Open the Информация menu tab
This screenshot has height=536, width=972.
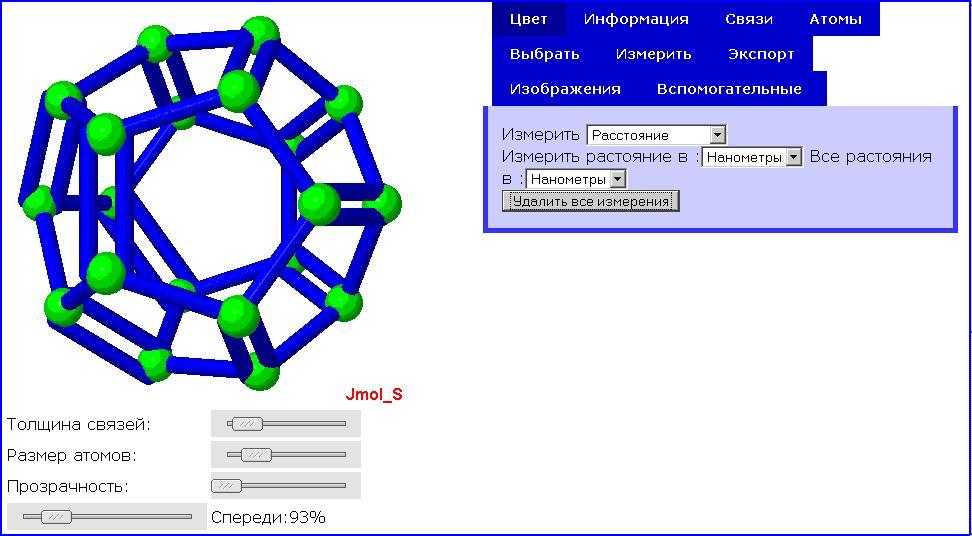(x=636, y=19)
